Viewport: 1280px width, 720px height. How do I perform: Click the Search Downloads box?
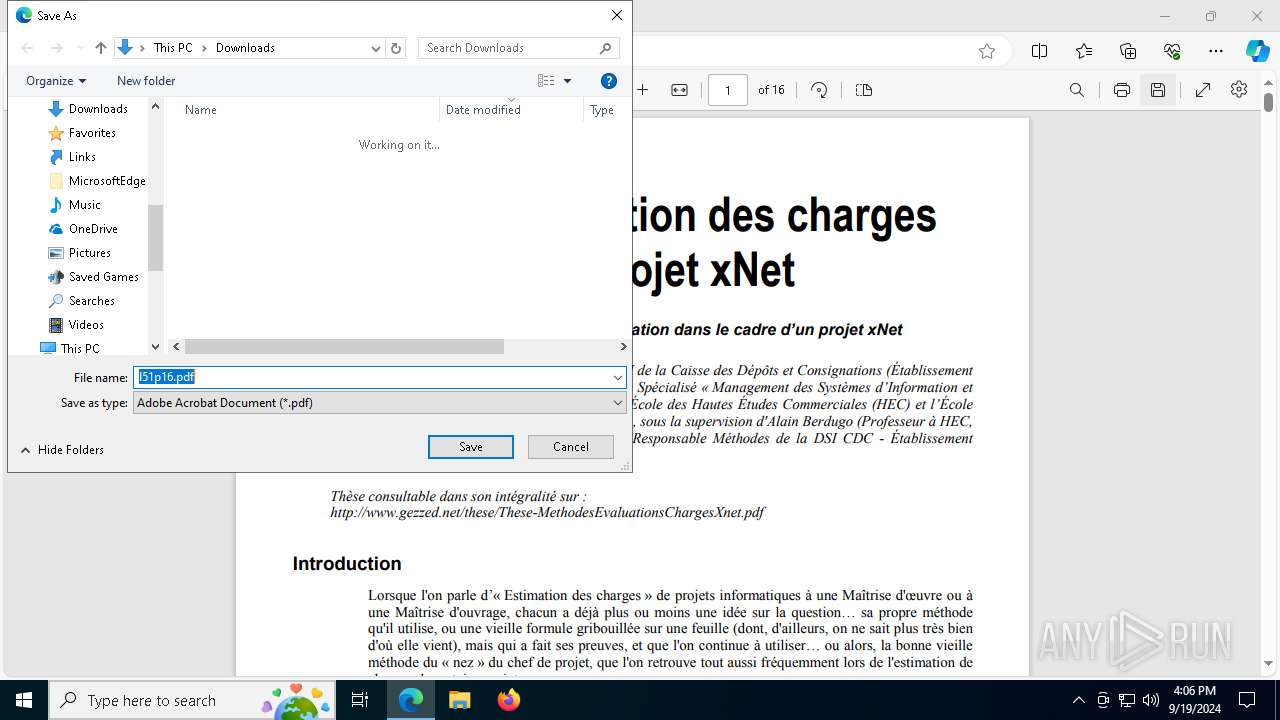pyautogui.click(x=519, y=48)
